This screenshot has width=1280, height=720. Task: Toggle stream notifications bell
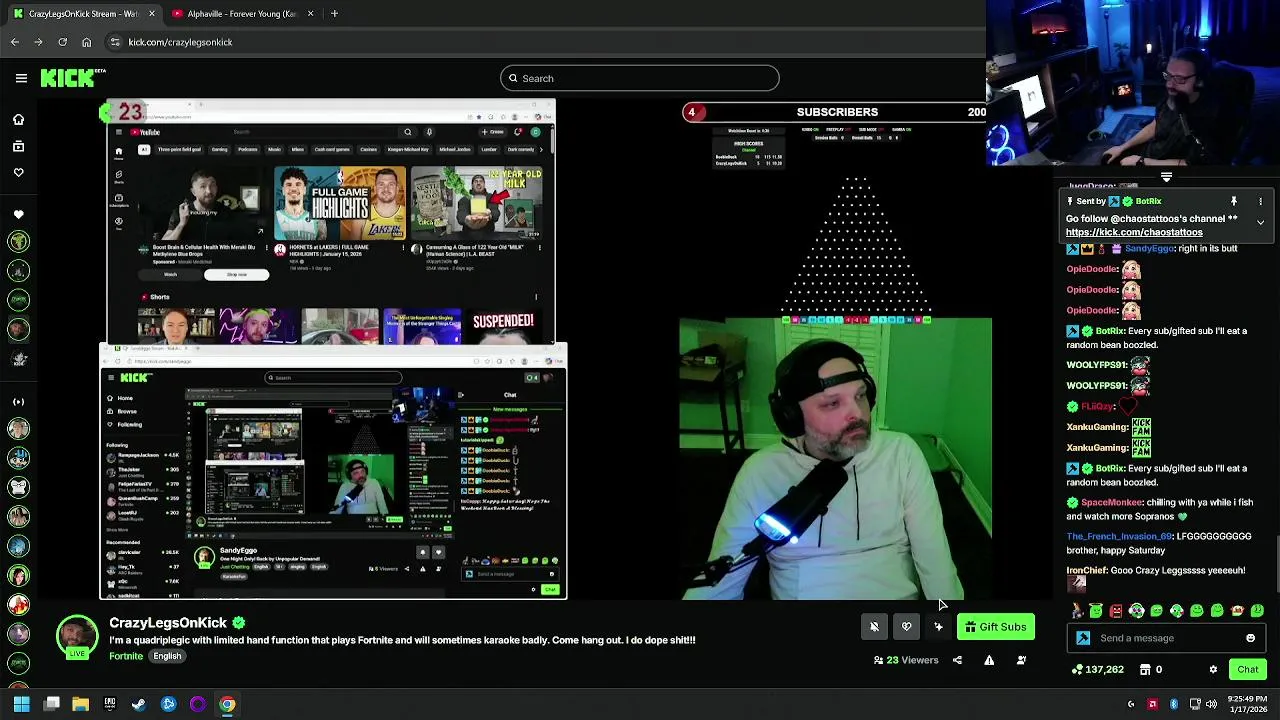coord(874,627)
